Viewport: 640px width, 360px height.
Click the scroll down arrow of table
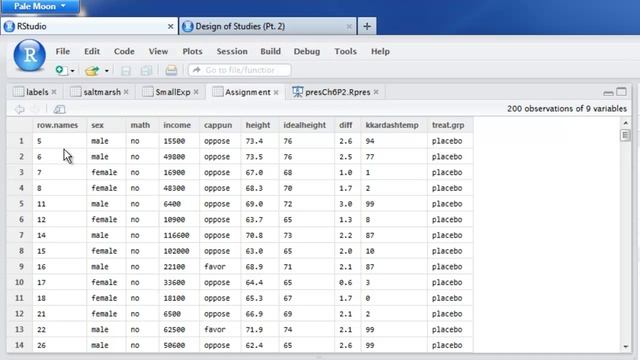(625, 347)
